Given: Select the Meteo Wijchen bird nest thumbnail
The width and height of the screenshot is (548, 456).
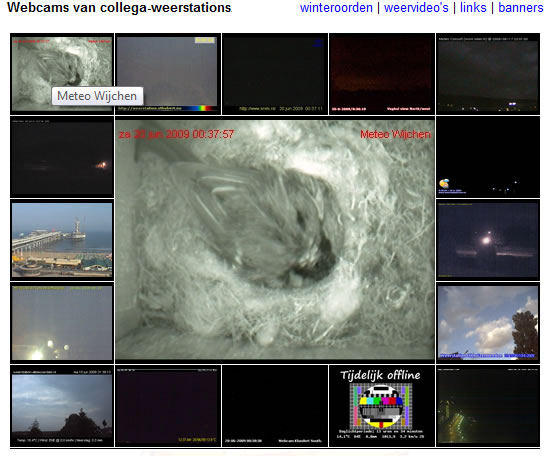Looking at the screenshot, I should 62,74.
